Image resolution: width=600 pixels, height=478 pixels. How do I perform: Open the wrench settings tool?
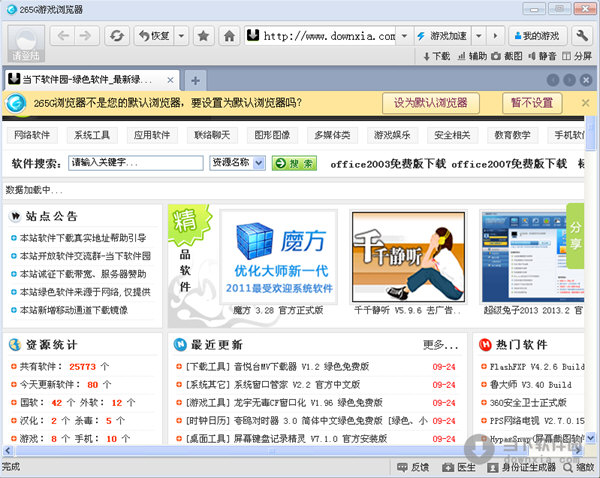pyautogui.click(x=582, y=36)
